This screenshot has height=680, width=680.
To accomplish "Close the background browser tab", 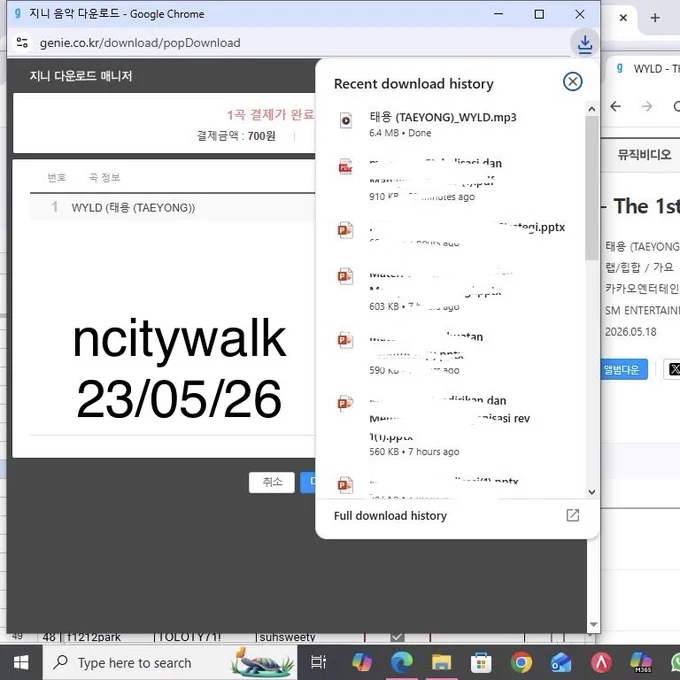I will (x=623, y=18).
